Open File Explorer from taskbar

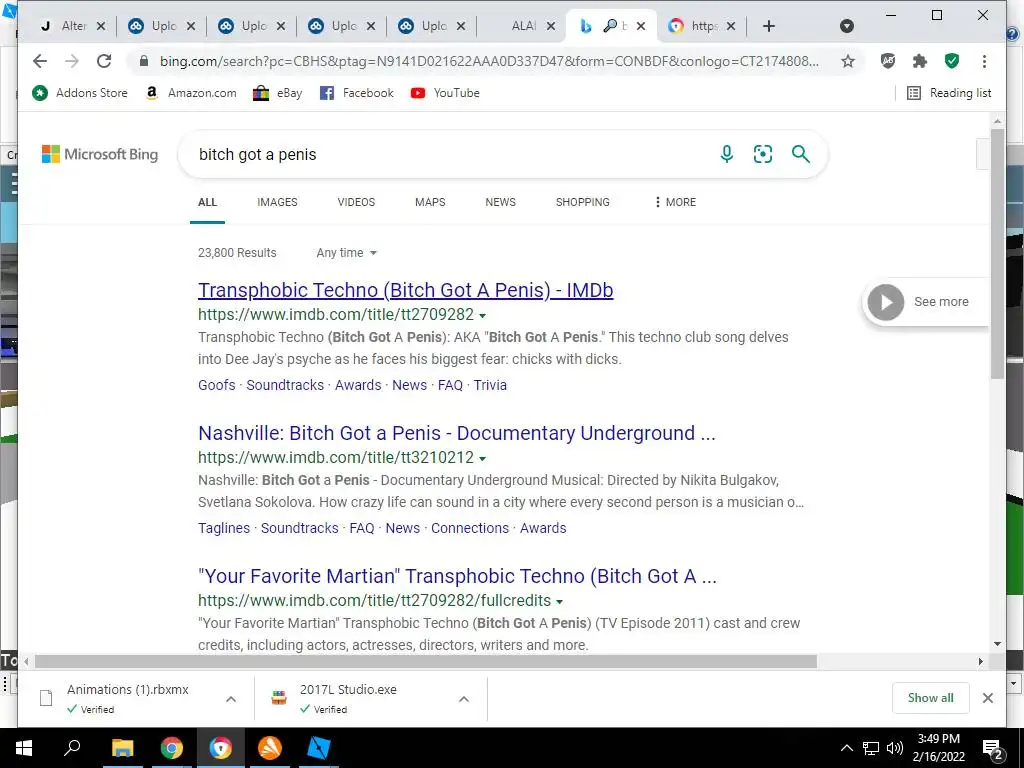point(122,748)
